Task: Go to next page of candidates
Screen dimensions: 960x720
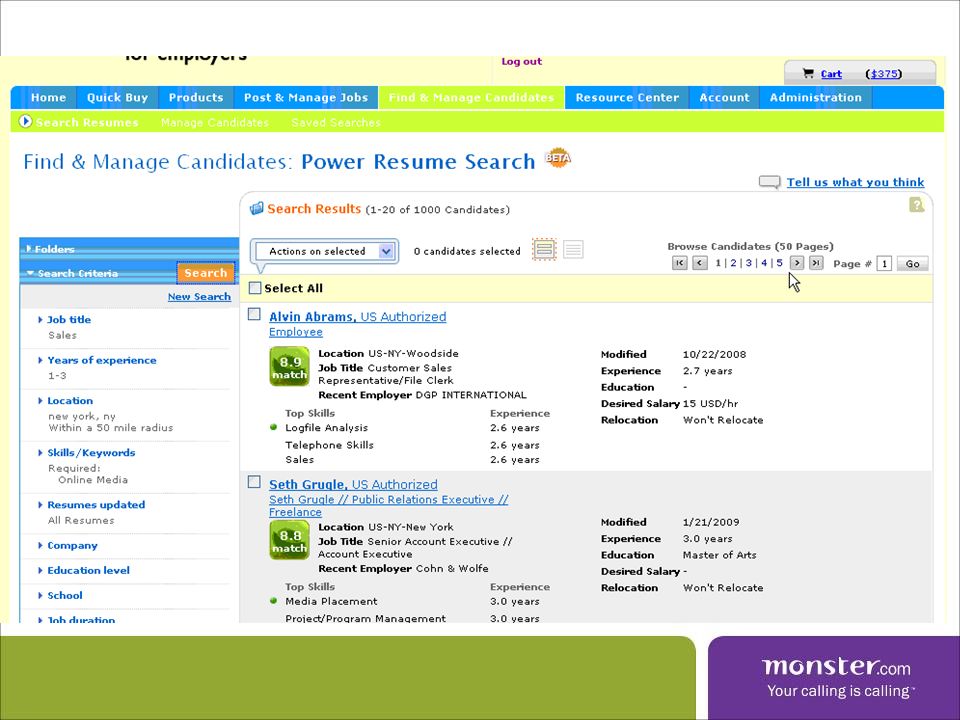Action: pyautogui.click(x=797, y=263)
